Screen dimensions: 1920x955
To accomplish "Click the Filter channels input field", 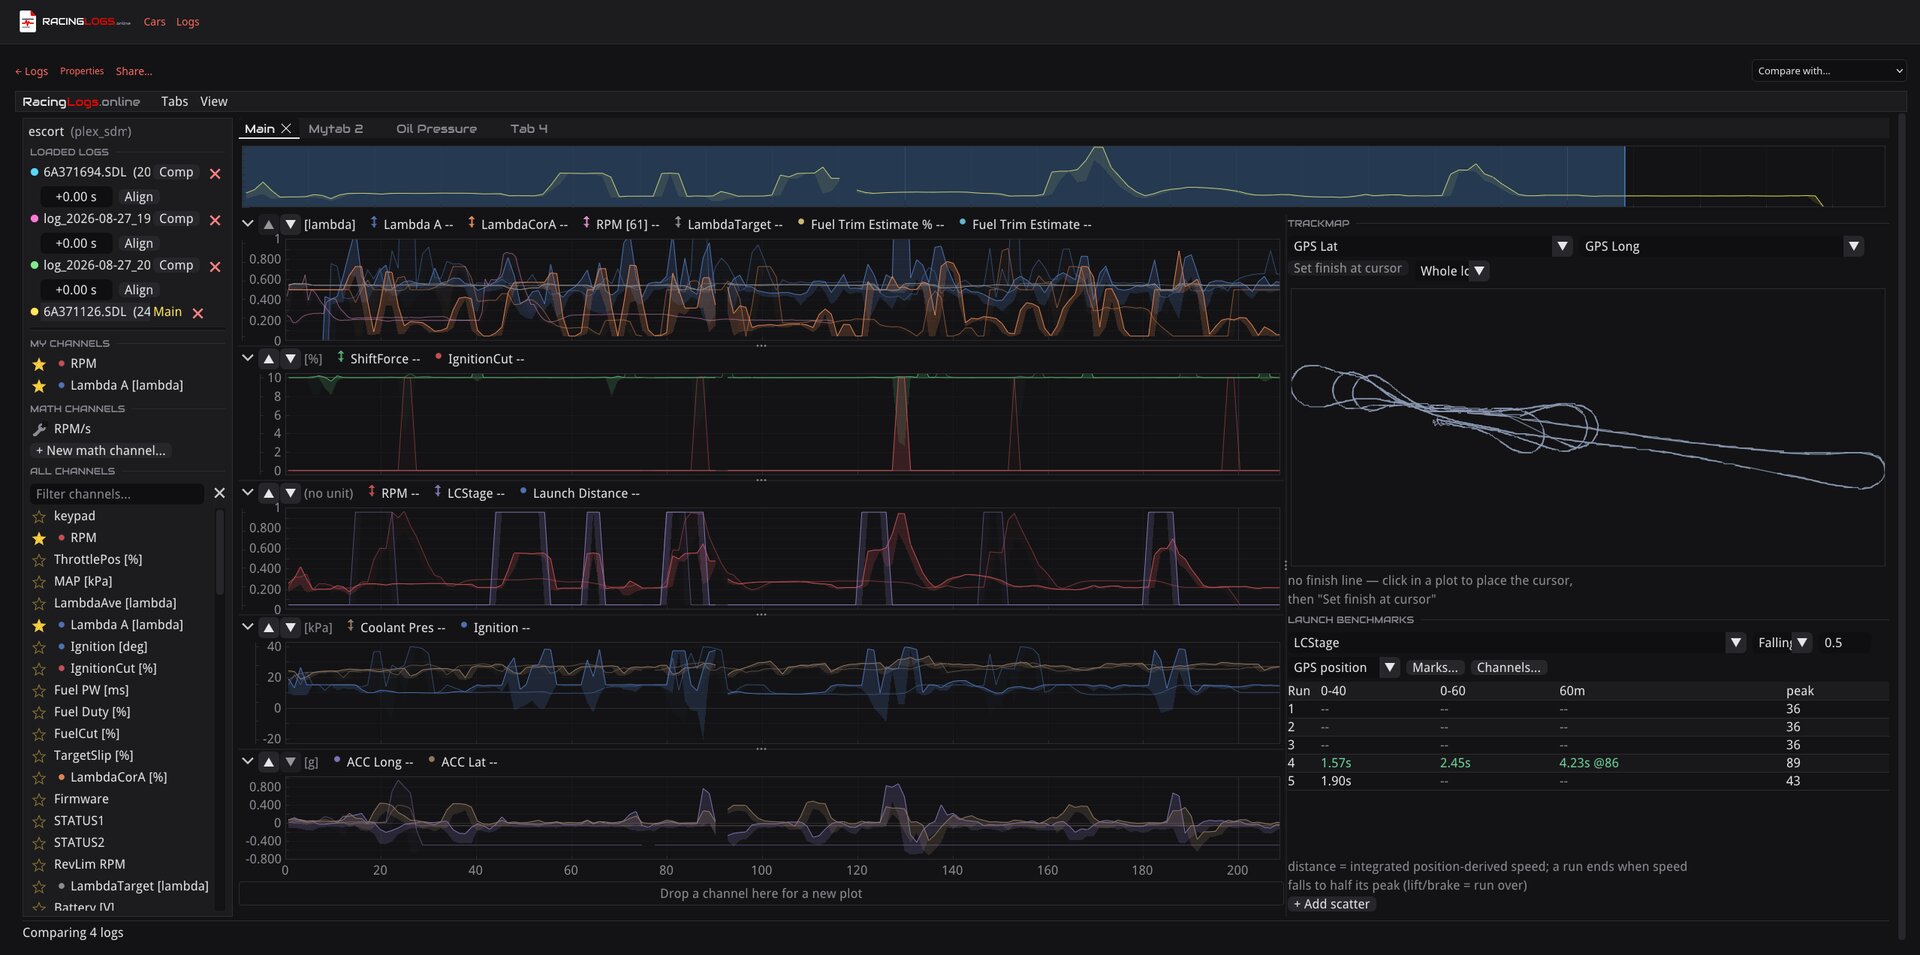I will [118, 494].
